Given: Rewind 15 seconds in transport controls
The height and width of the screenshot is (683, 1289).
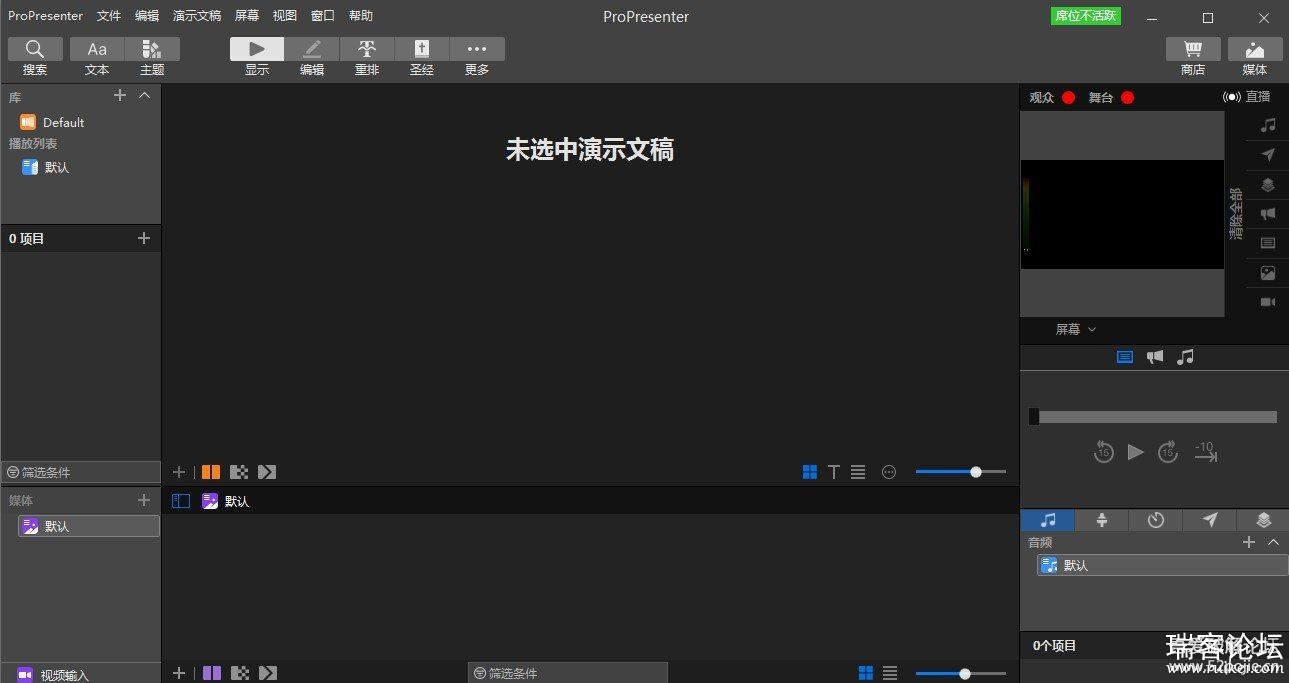Looking at the screenshot, I should tap(1103, 452).
